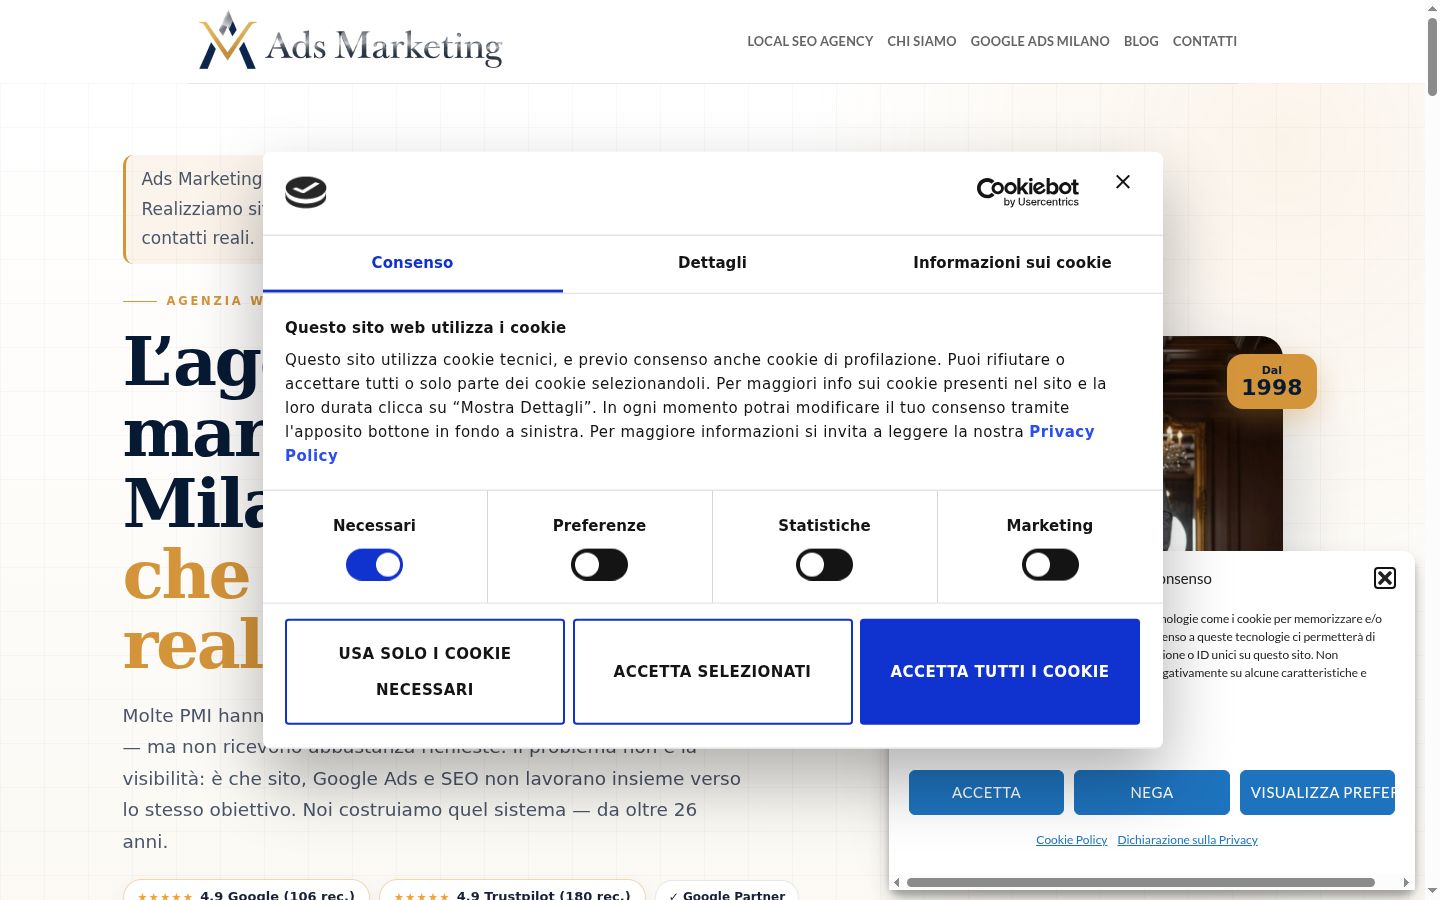
Task: Click the 4.9 Trustpilot reviews badge
Action: (512, 891)
